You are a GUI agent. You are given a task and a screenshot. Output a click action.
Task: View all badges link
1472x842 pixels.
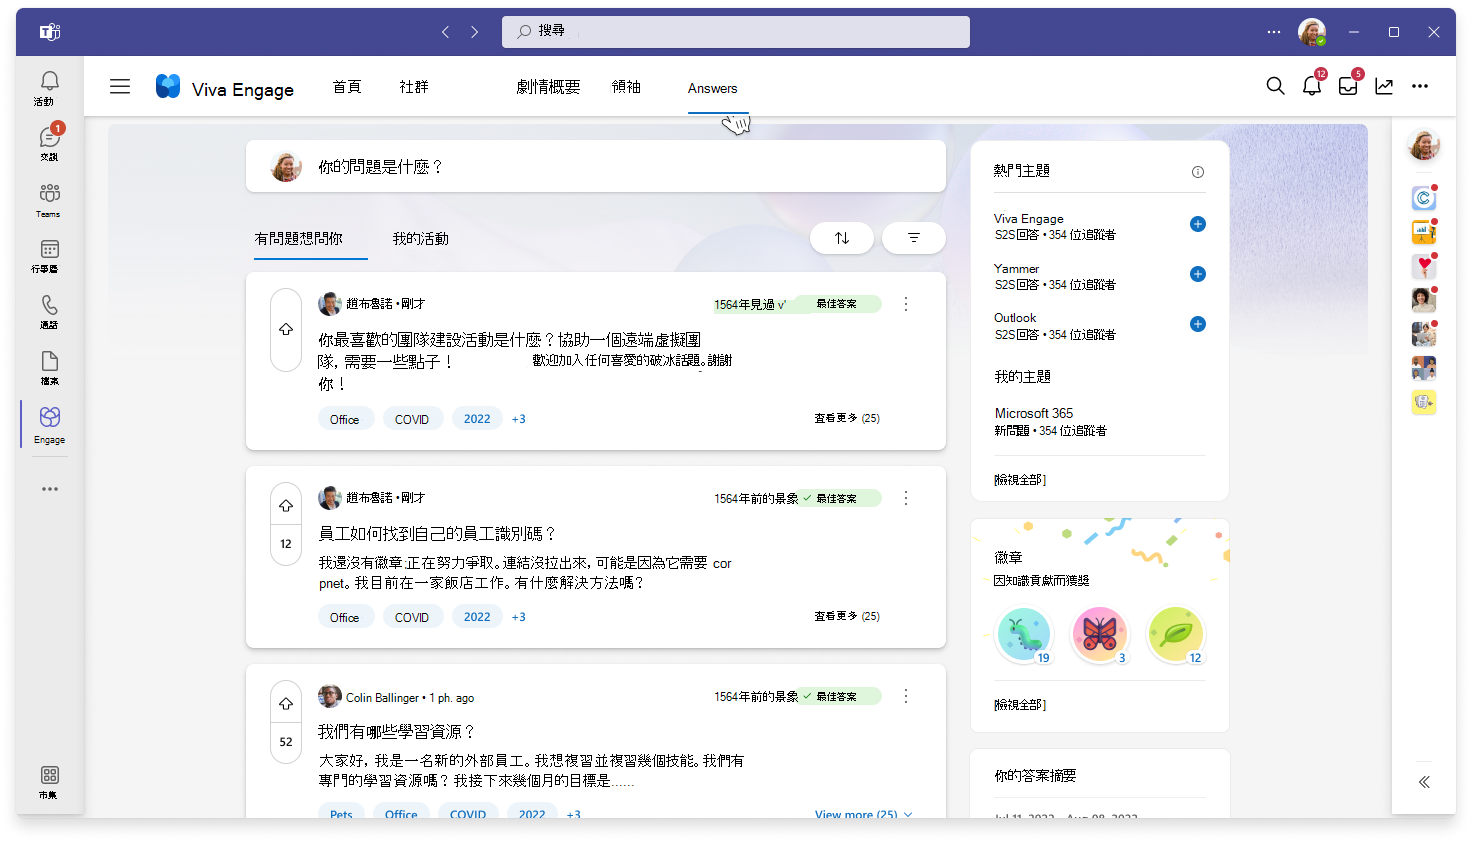[1020, 705]
